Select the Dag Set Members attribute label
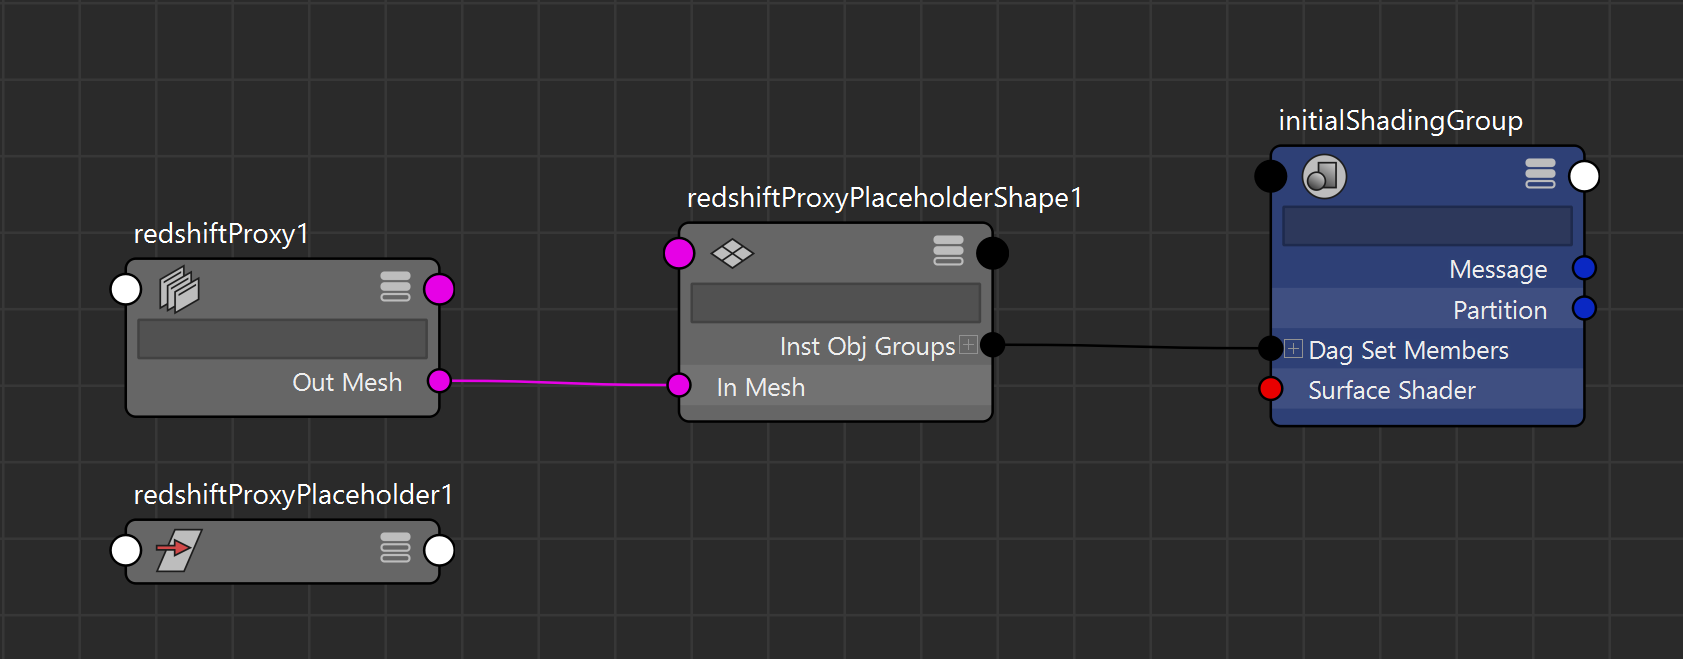Viewport: 1683px width, 659px height. pos(1408,350)
